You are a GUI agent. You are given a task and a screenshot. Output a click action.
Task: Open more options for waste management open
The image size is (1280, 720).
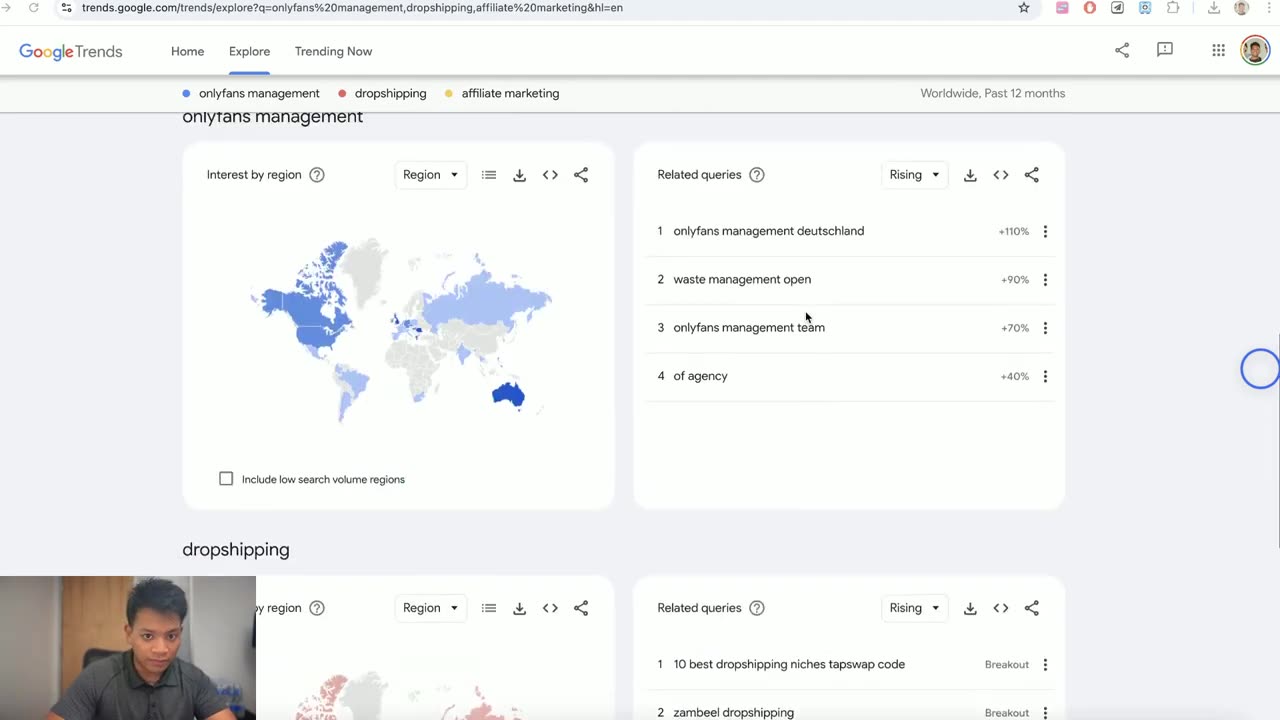pos(1045,280)
